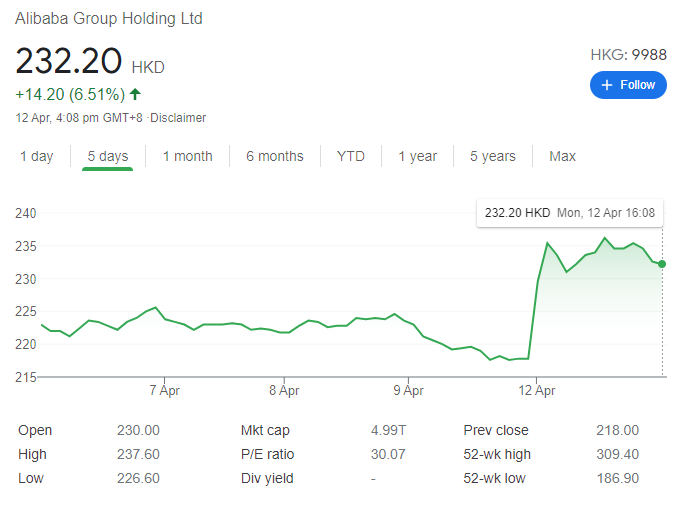
Task: Click the blue Follow button
Action: tap(628, 85)
